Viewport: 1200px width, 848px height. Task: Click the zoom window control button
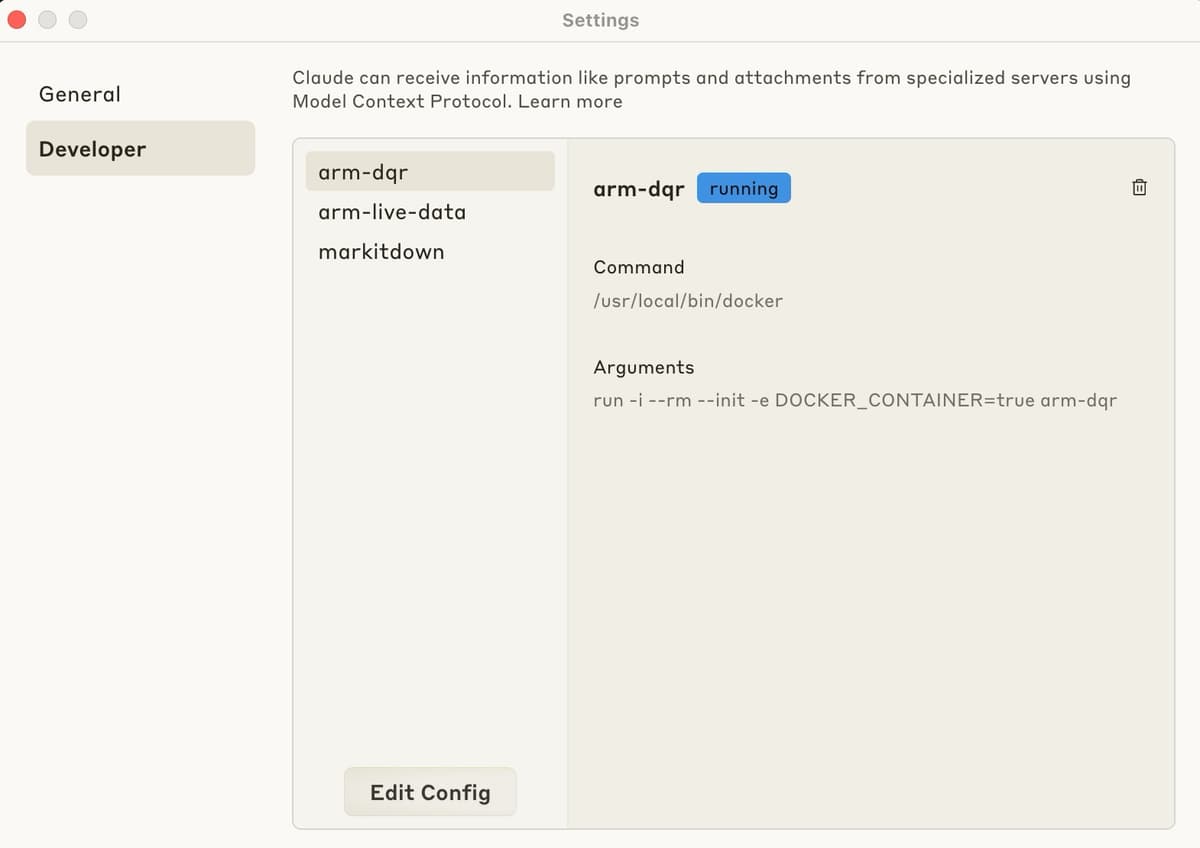point(77,19)
